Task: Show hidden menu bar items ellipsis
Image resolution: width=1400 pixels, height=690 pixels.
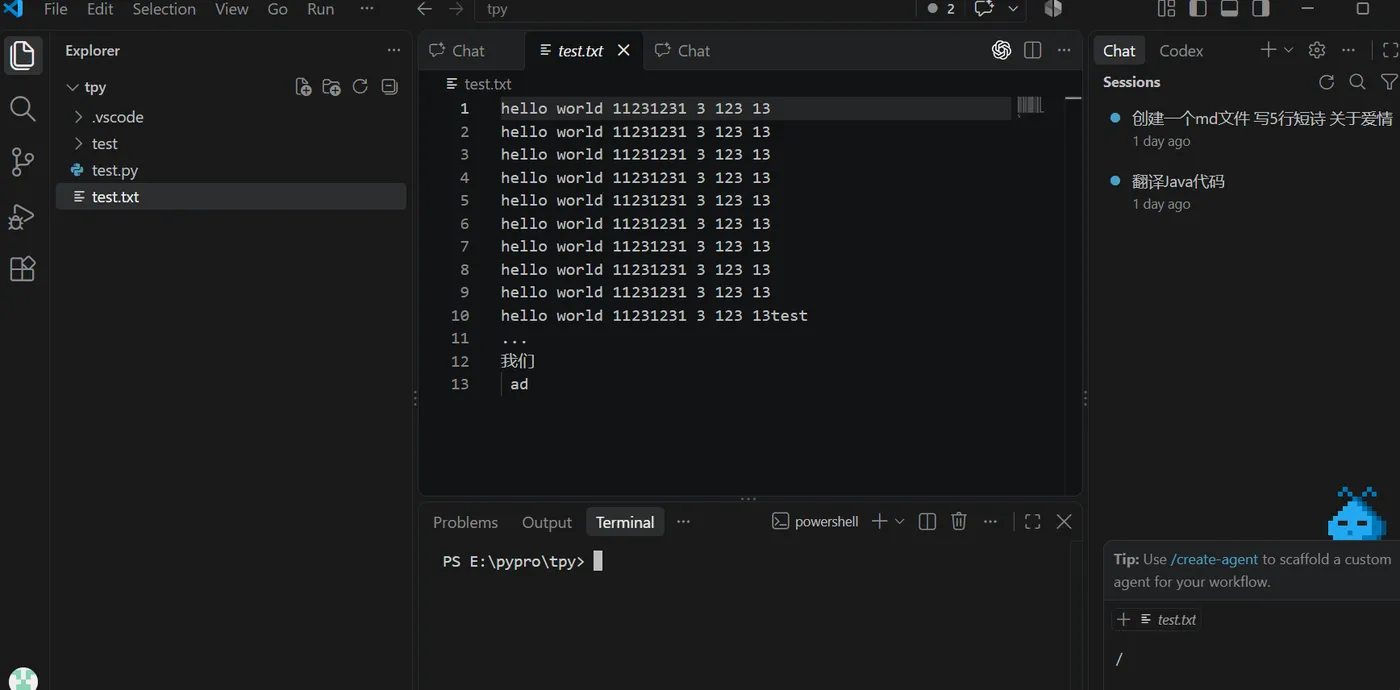Action: [x=367, y=9]
